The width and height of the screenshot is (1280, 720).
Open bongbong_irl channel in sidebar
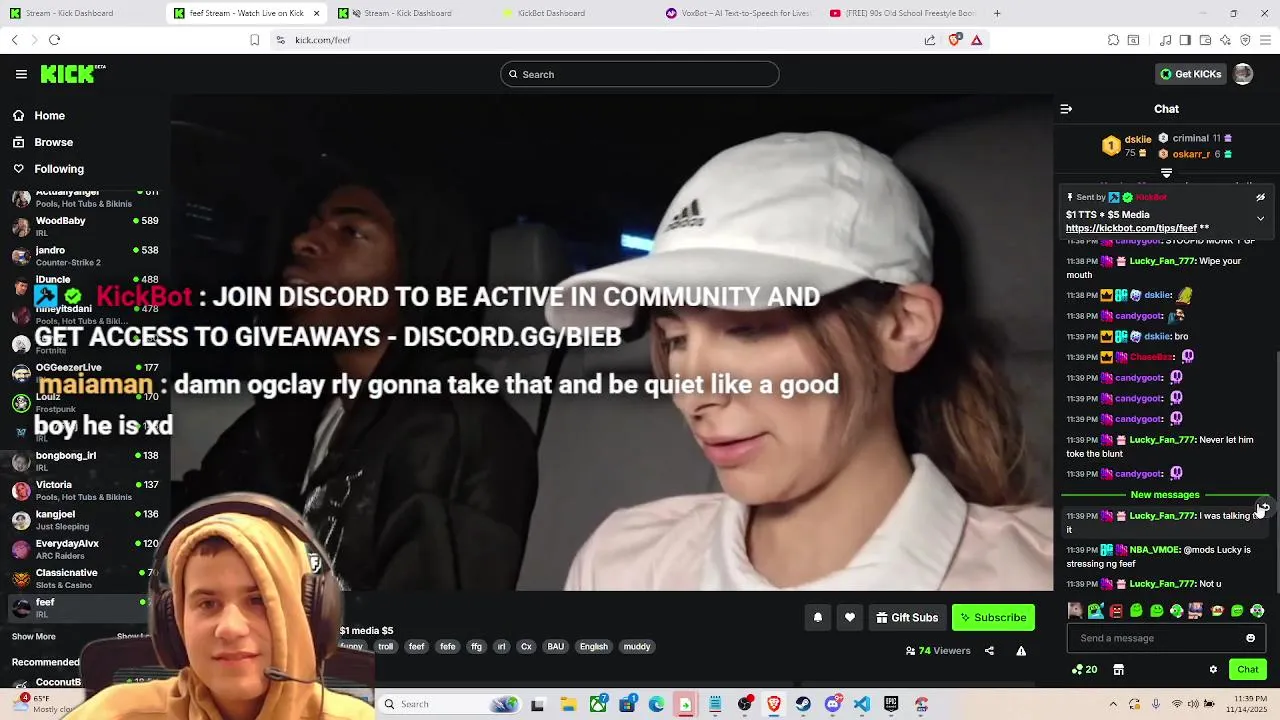pyautogui.click(x=85, y=461)
